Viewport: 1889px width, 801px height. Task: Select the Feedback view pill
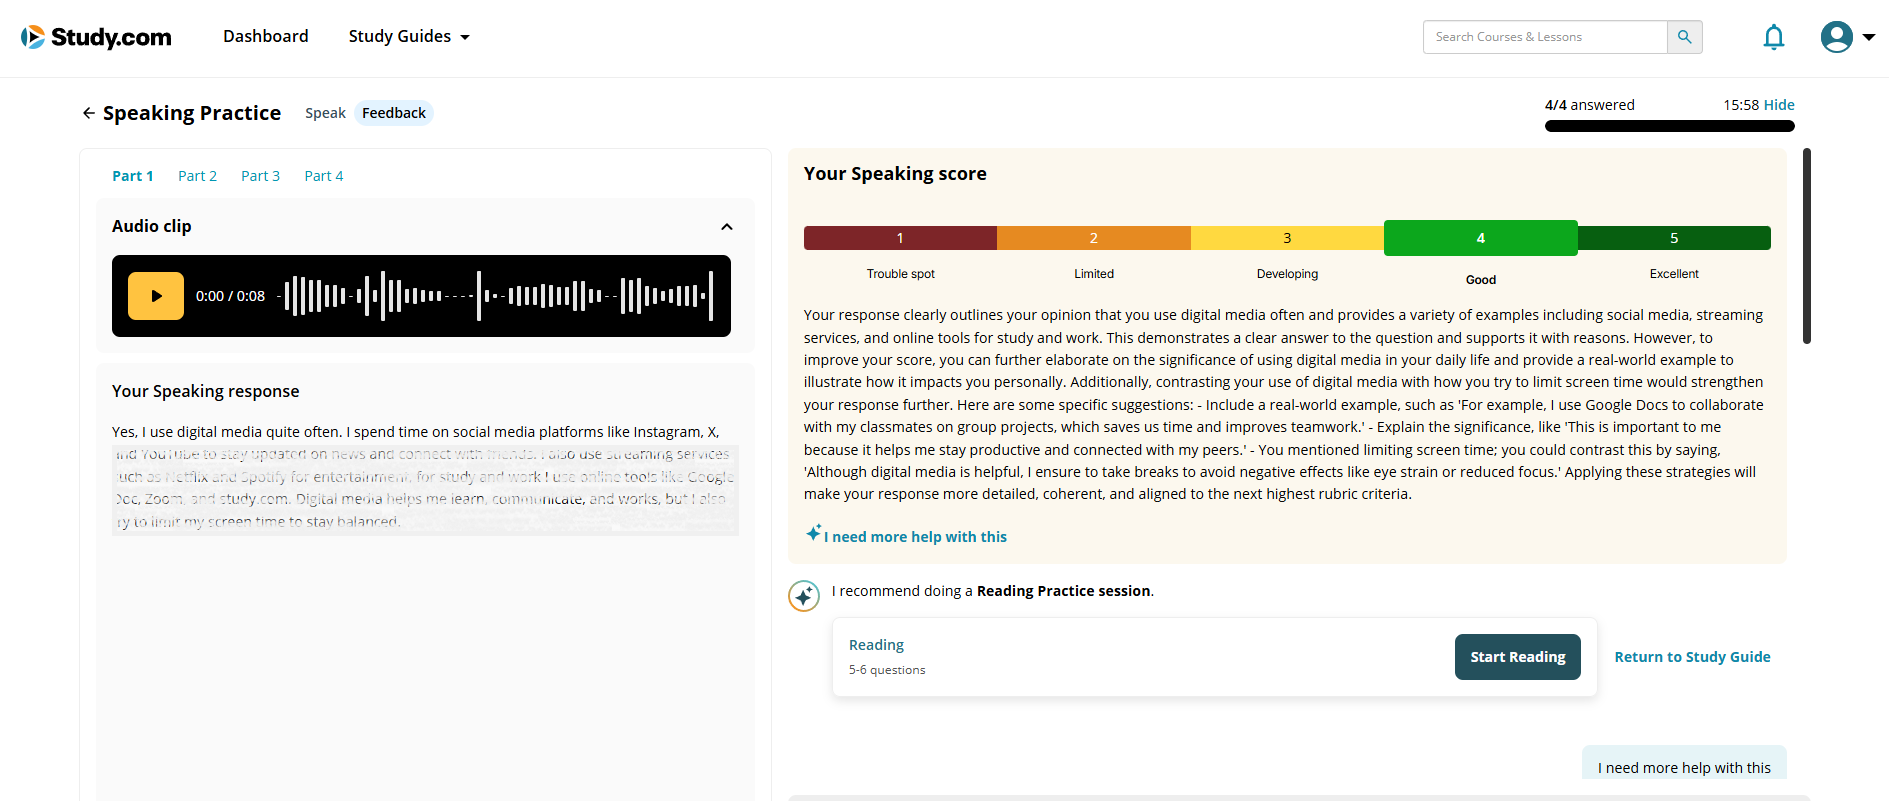(x=393, y=113)
